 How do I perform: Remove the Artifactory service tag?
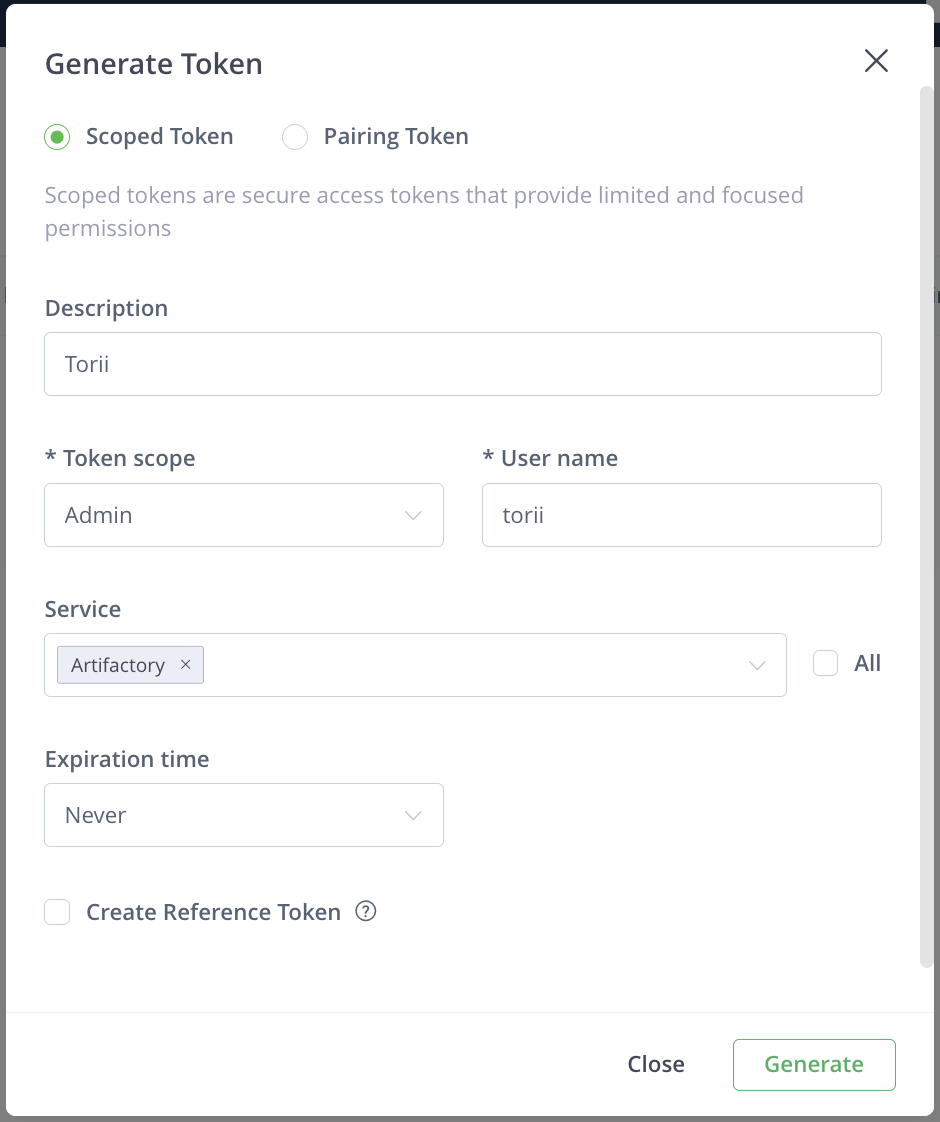[x=185, y=665]
